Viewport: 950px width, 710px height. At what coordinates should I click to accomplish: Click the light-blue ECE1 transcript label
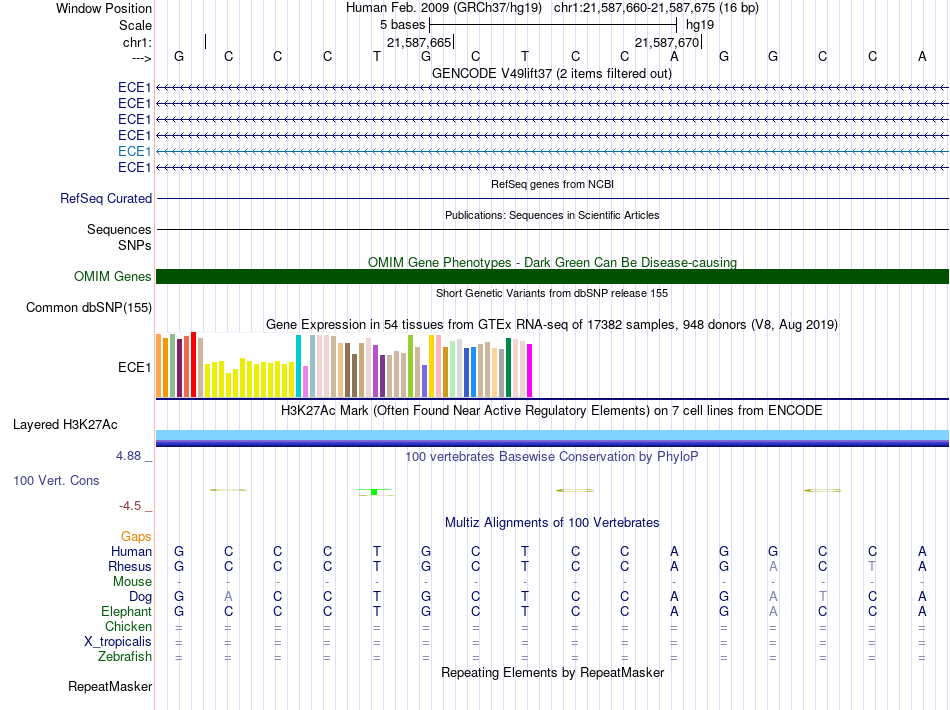134,151
